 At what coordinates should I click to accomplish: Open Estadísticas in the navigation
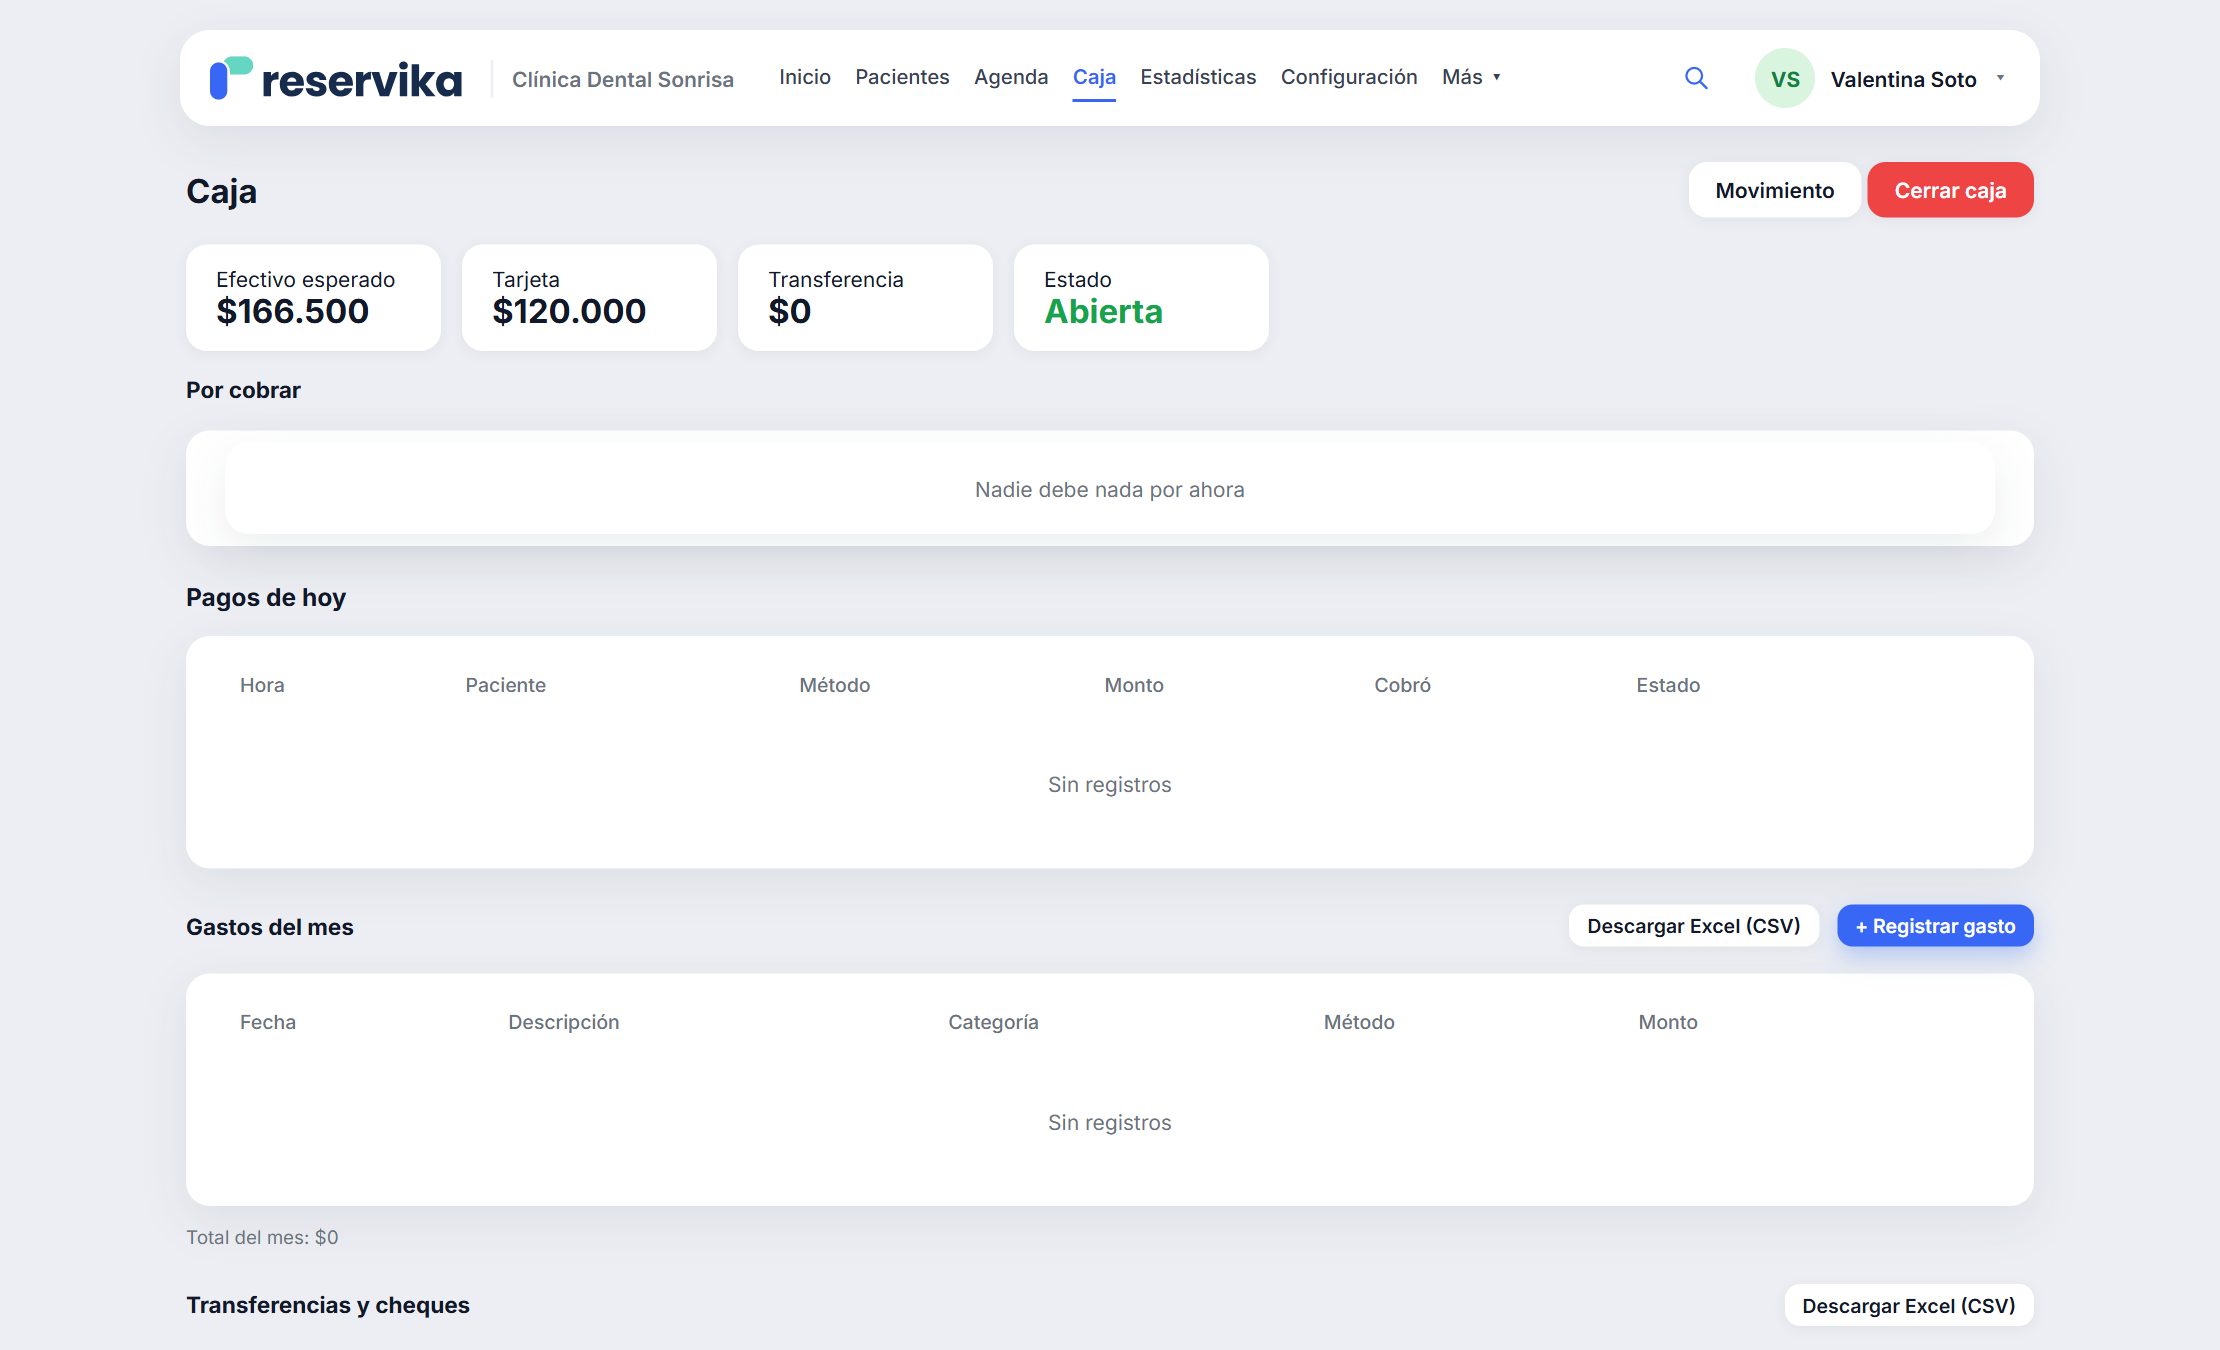pos(1198,77)
